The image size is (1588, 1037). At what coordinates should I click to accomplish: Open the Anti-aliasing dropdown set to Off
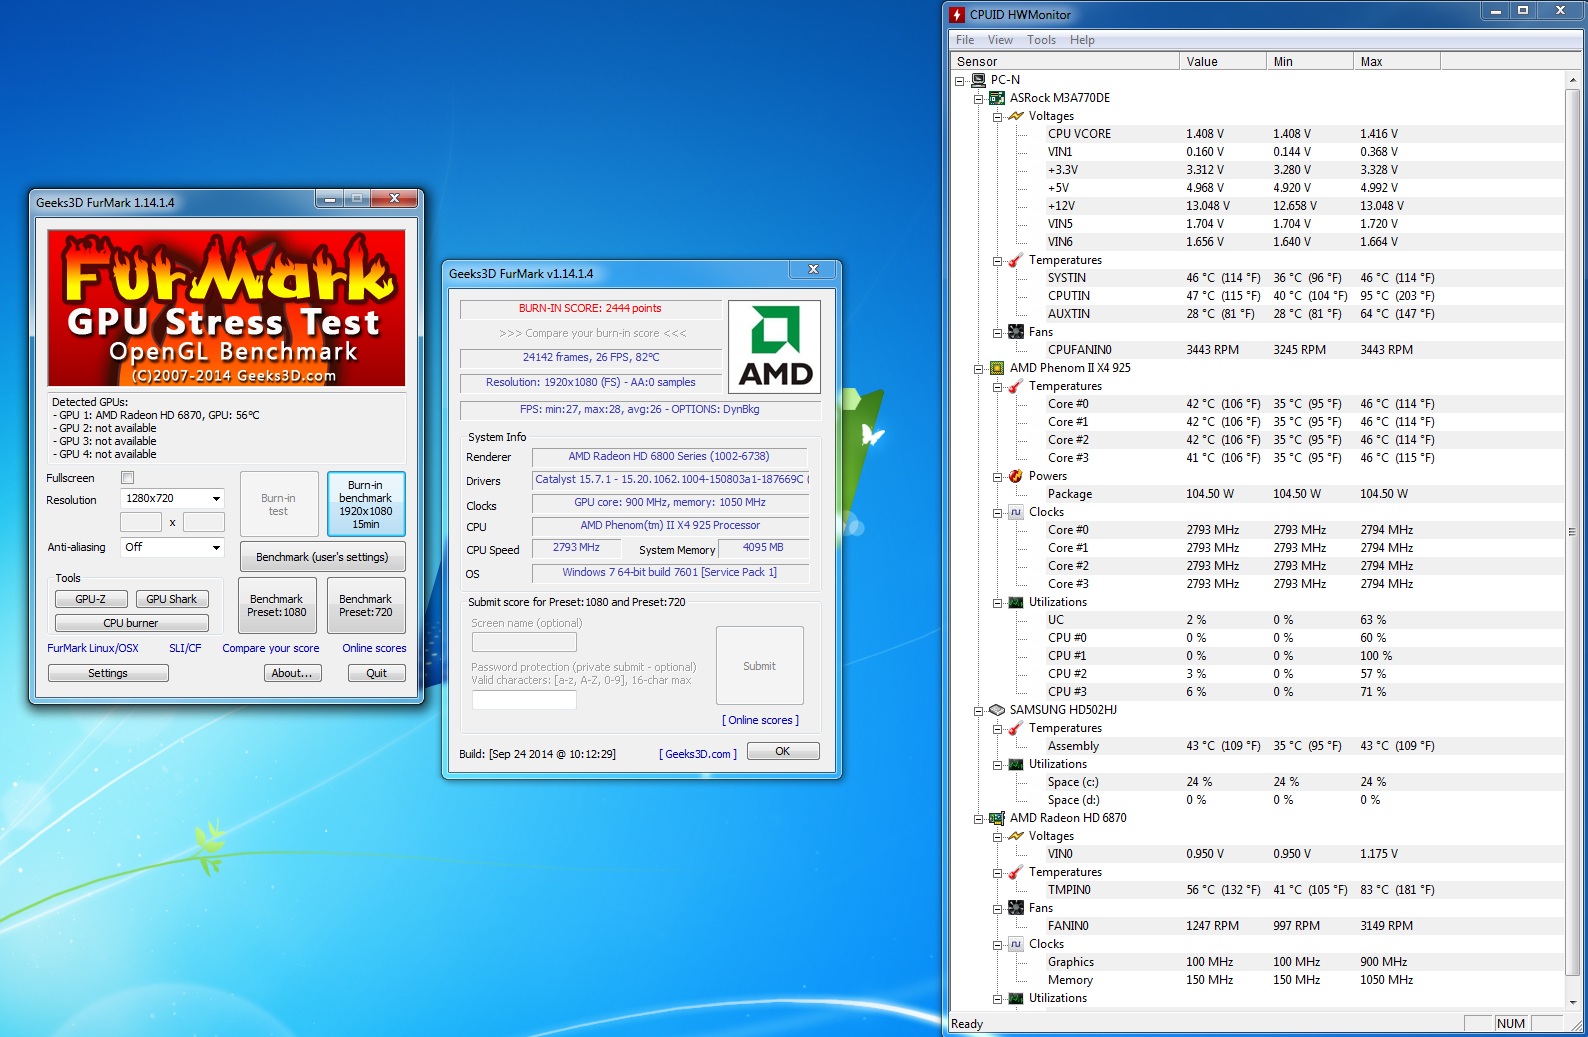pyautogui.click(x=172, y=547)
